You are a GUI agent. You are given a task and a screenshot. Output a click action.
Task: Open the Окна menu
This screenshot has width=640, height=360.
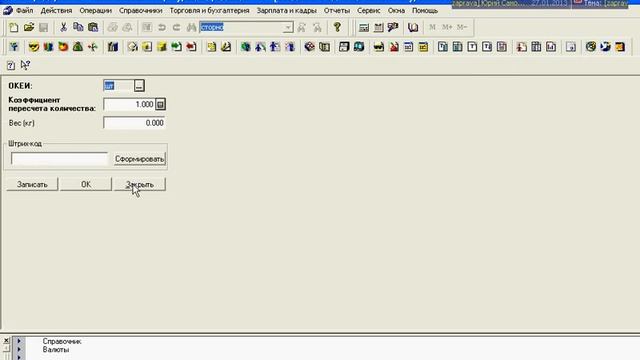coord(396,11)
